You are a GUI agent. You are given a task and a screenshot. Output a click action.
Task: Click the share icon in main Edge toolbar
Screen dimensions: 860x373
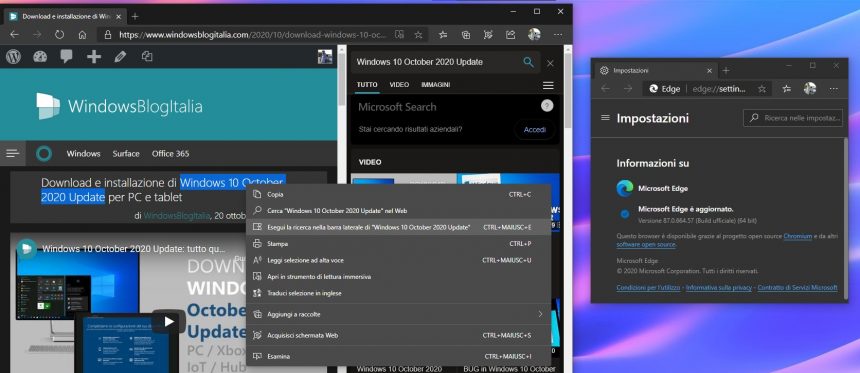tap(511, 35)
